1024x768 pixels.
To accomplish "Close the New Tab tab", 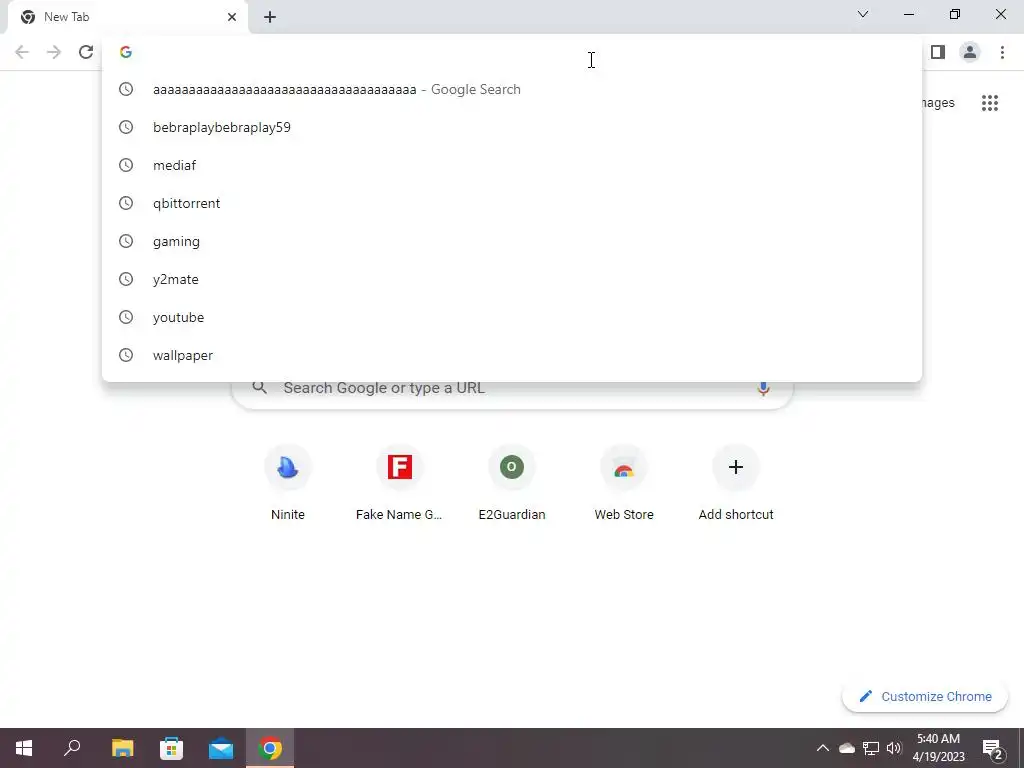I will pos(232,17).
